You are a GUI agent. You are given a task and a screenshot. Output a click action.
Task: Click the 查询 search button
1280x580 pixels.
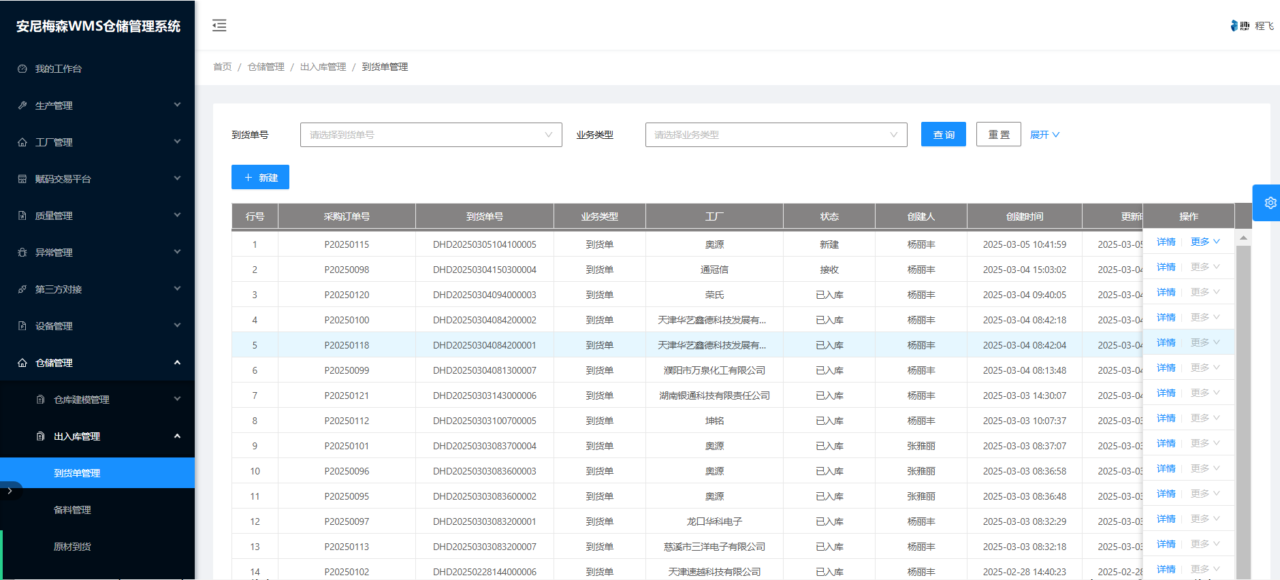point(943,134)
